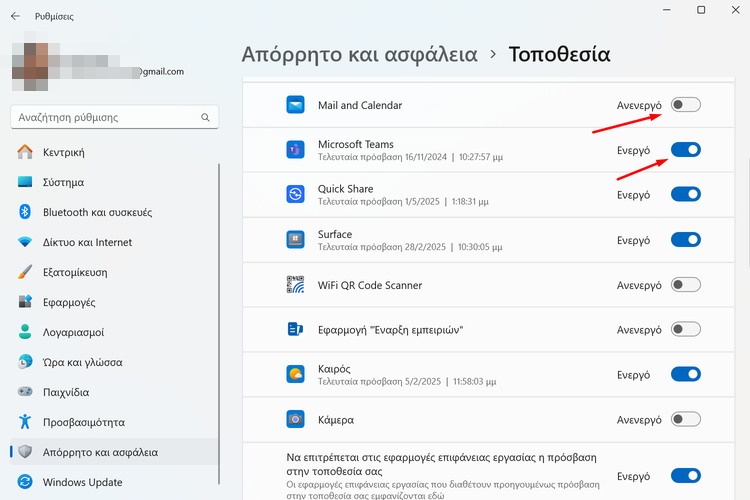Click the Ρυθμίσεις window title

pyautogui.click(x=54, y=16)
